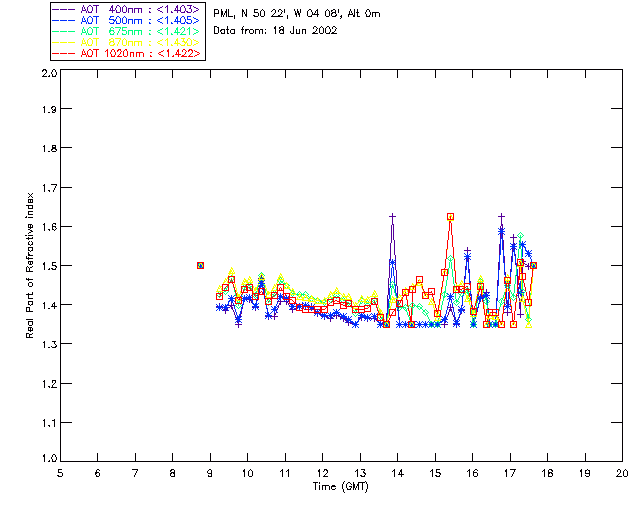Click the x-axis label 15
The width and height of the screenshot is (640, 512).
click(435, 473)
